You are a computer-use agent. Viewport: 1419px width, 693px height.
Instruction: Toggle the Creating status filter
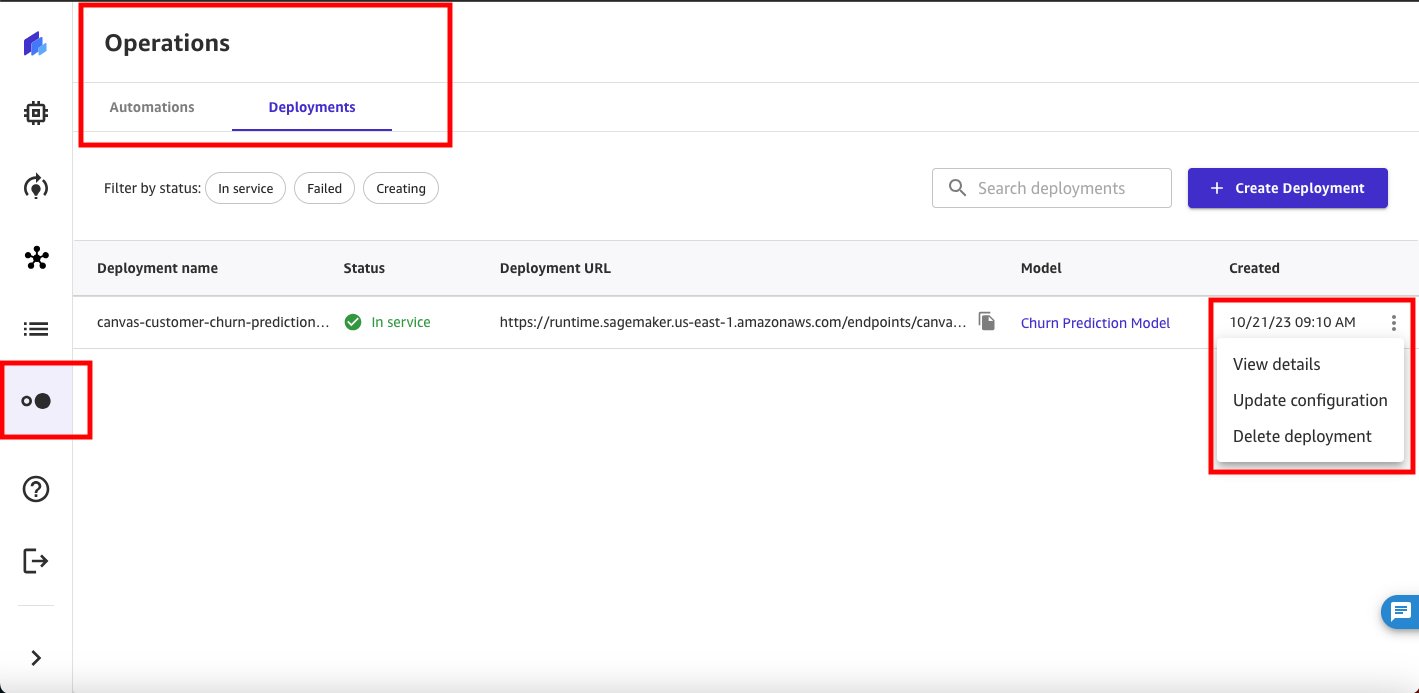pyautogui.click(x=401, y=188)
